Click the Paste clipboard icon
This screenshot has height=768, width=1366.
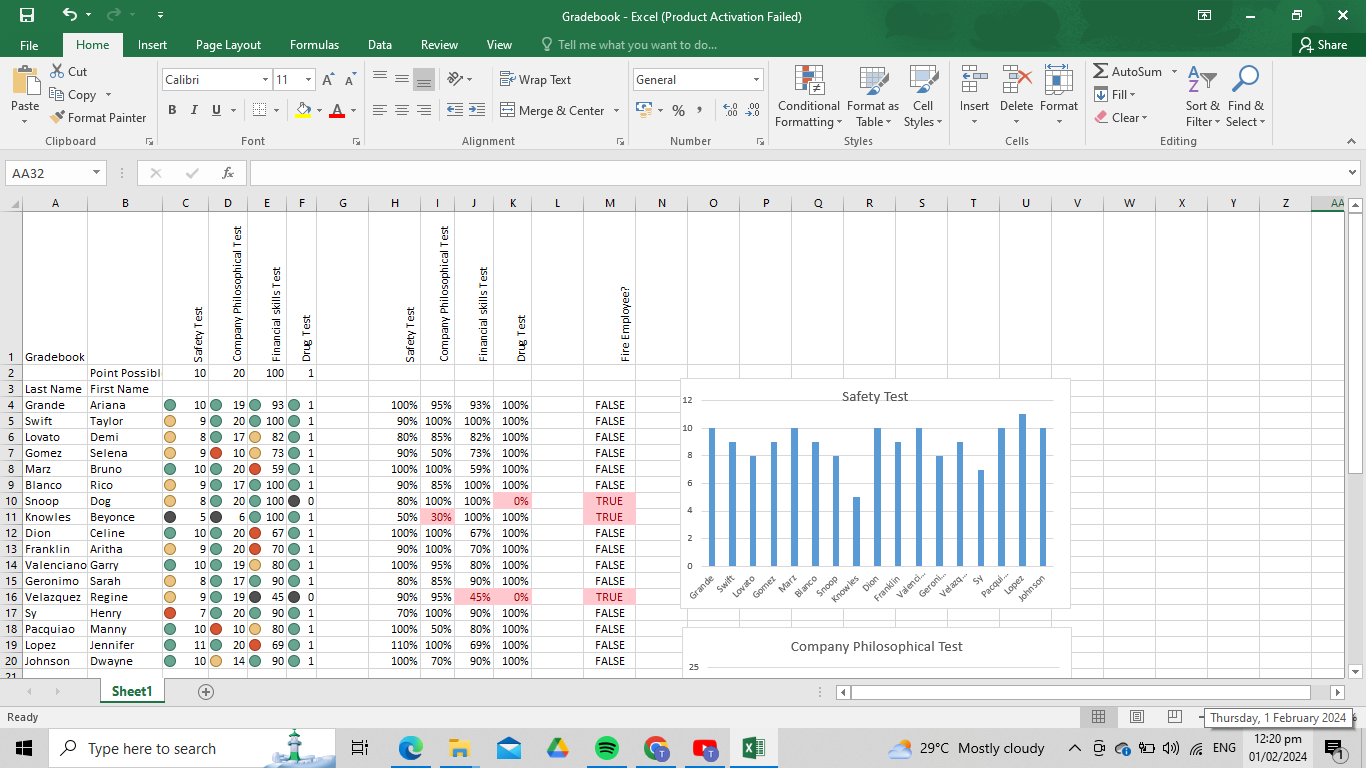[x=25, y=82]
